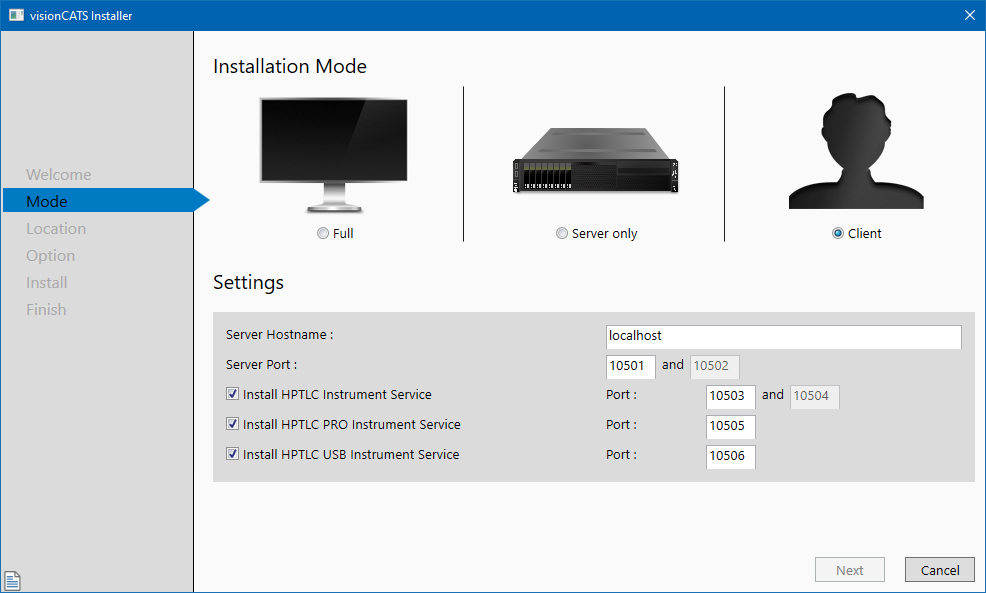Click the monitor image for Full installation
The height and width of the screenshot is (593, 986).
point(333,153)
